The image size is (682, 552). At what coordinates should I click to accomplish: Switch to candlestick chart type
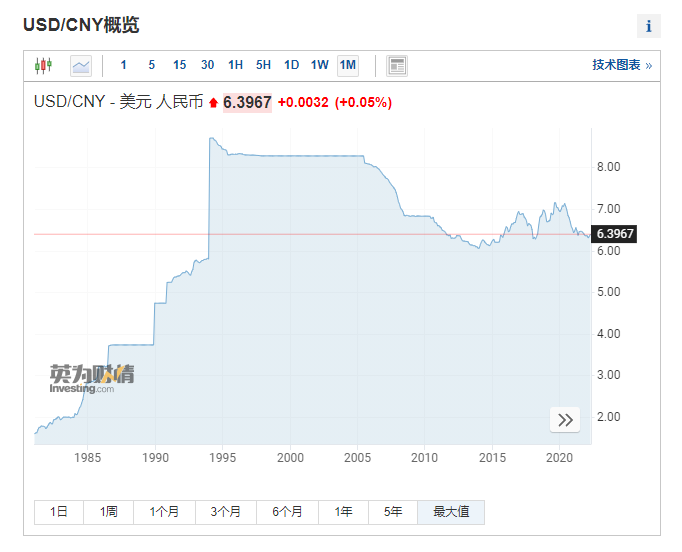pyautogui.click(x=43, y=66)
